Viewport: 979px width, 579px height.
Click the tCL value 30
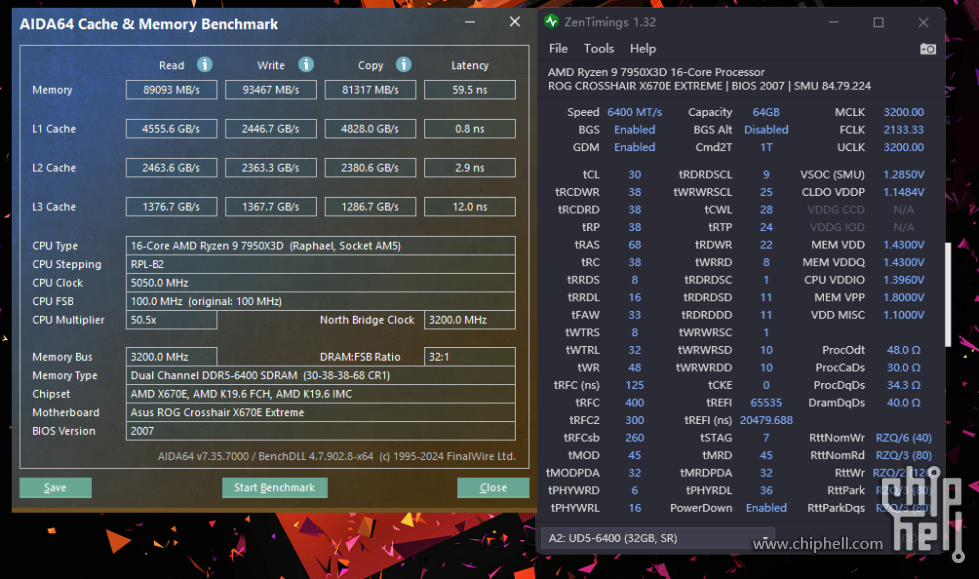pyautogui.click(x=634, y=175)
